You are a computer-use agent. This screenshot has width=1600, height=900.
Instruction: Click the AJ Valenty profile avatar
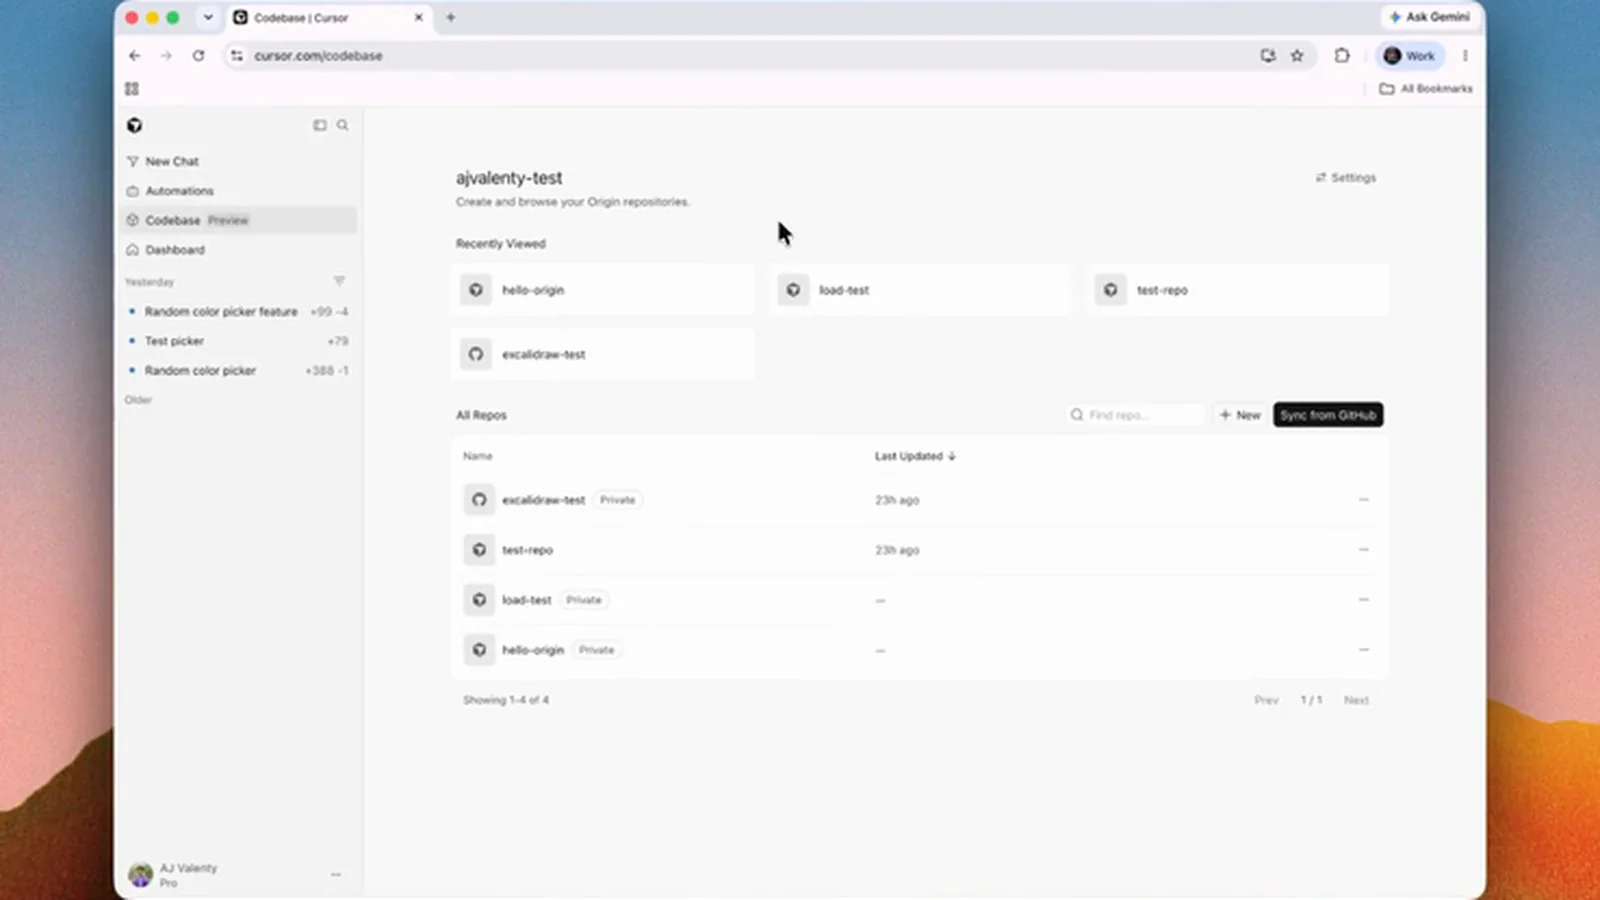[x=141, y=875]
